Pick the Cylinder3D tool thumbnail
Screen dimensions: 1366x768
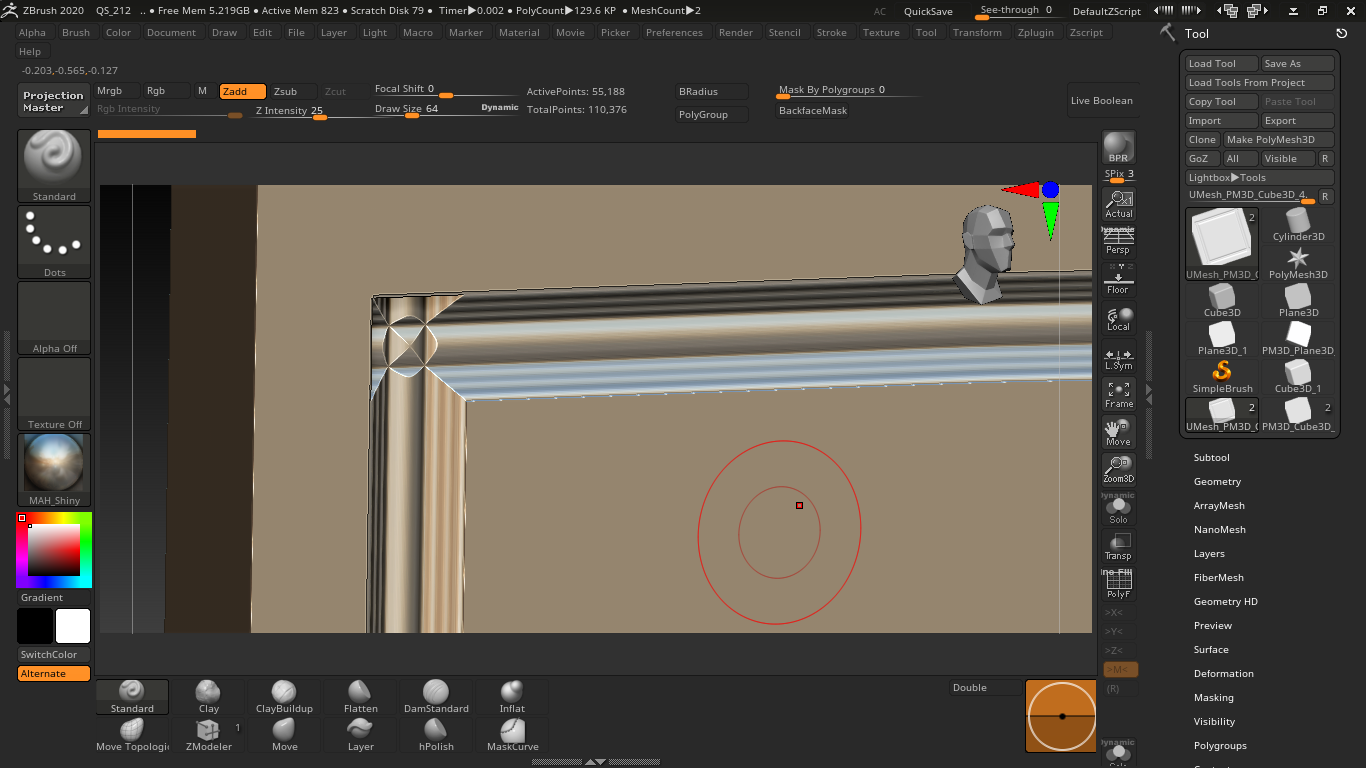coord(1298,225)
